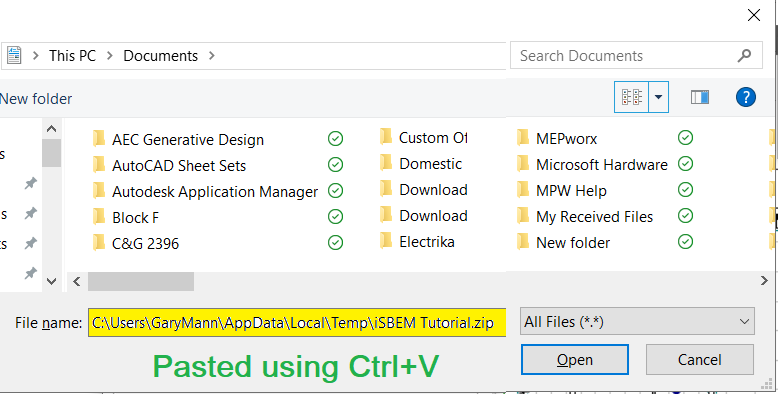This screenshot has height=394, width=778.
Task: Click the document icon in address bar
Action: coord(13,56)
